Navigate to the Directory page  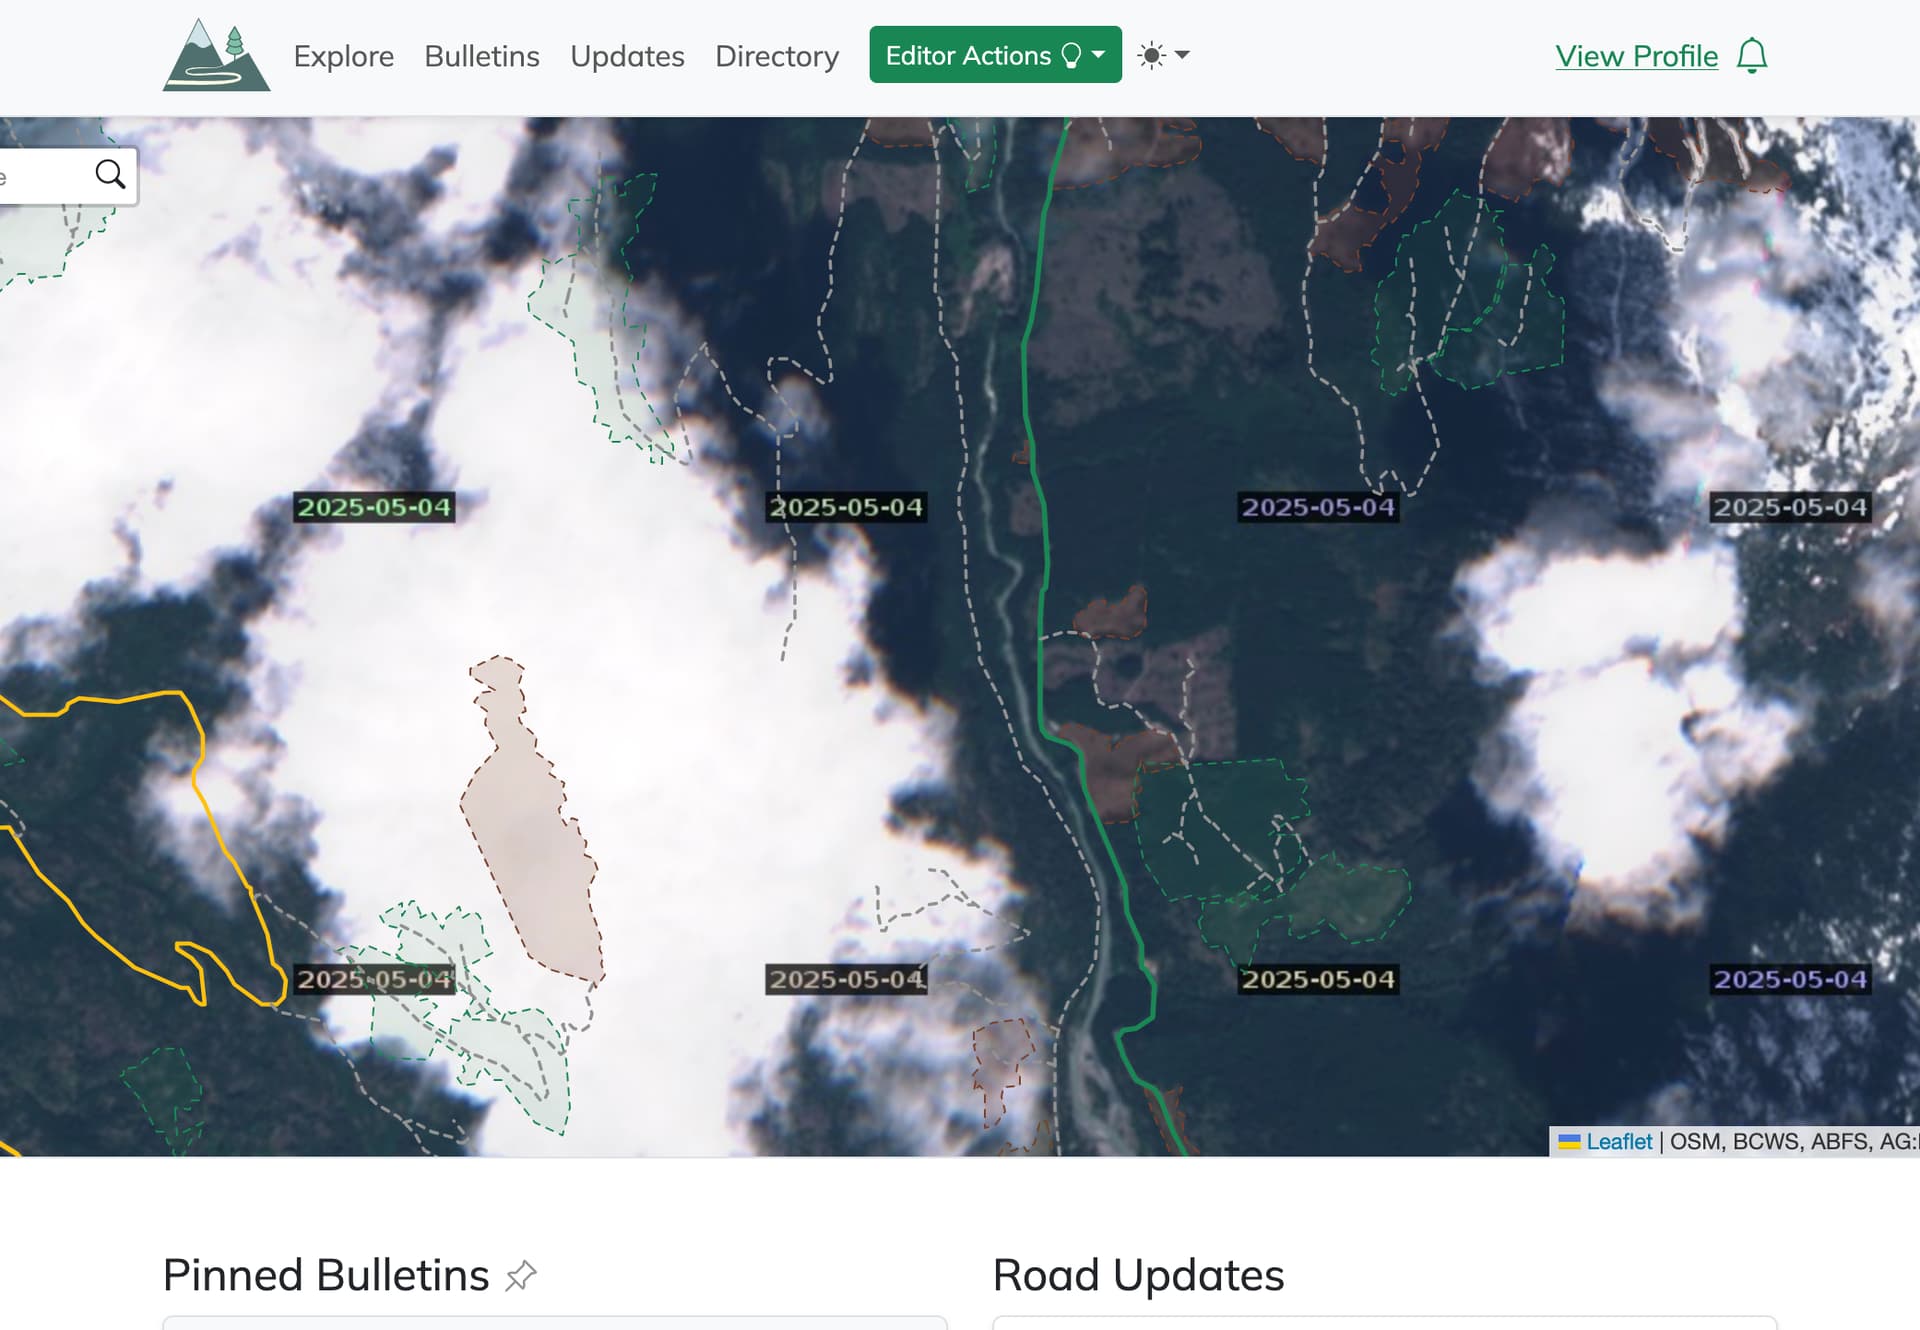(777, 56)
